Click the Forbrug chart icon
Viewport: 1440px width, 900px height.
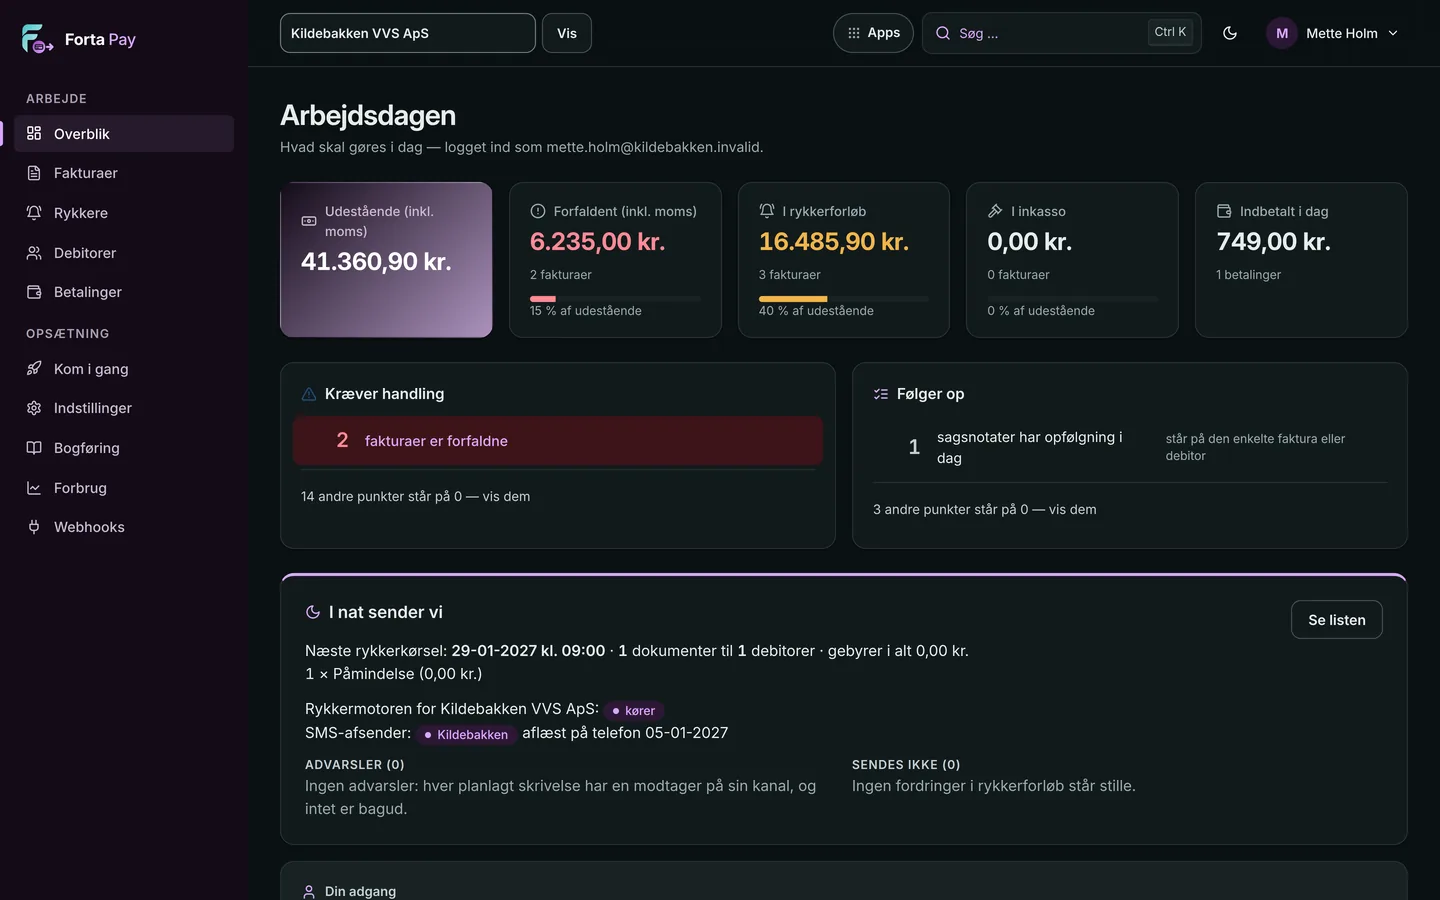click(x=34, y=488)
